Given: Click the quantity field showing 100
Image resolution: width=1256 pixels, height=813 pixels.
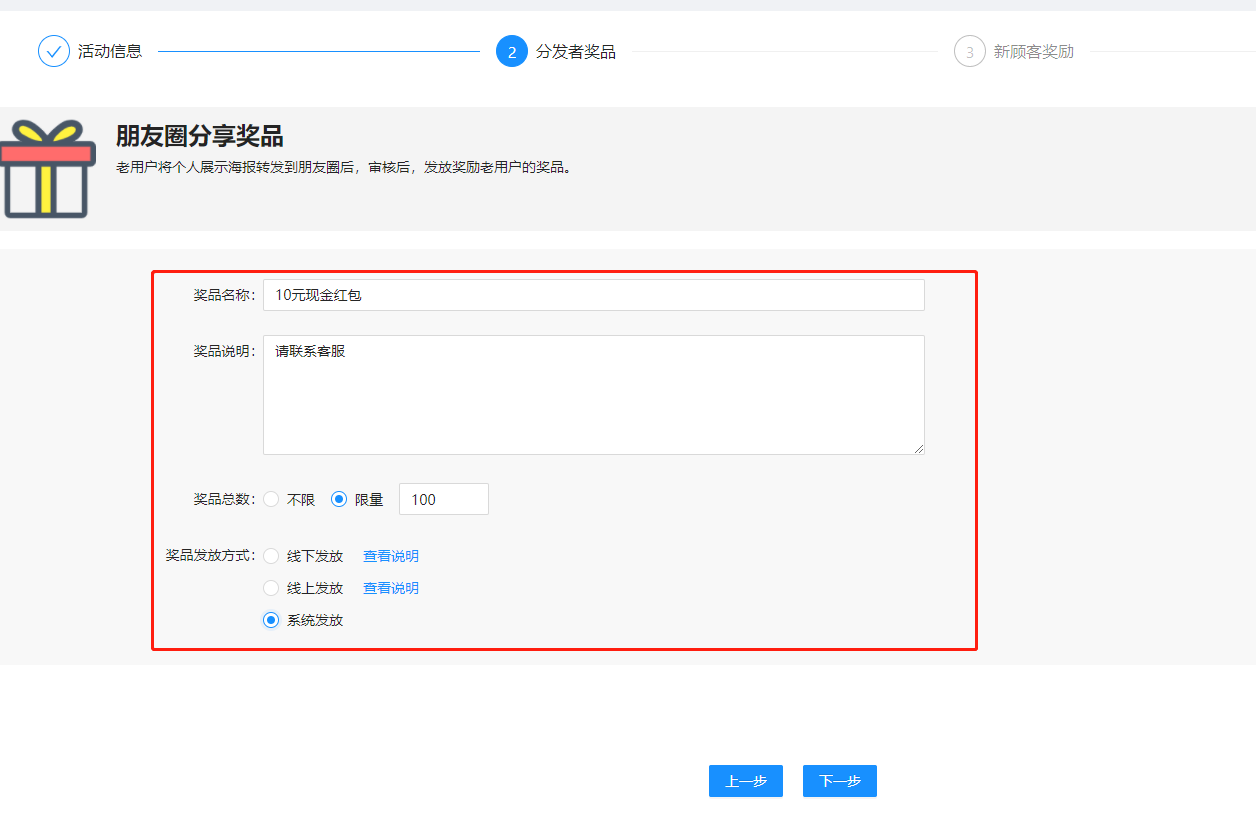Looking at the screenshot, I should pos(443,498).
